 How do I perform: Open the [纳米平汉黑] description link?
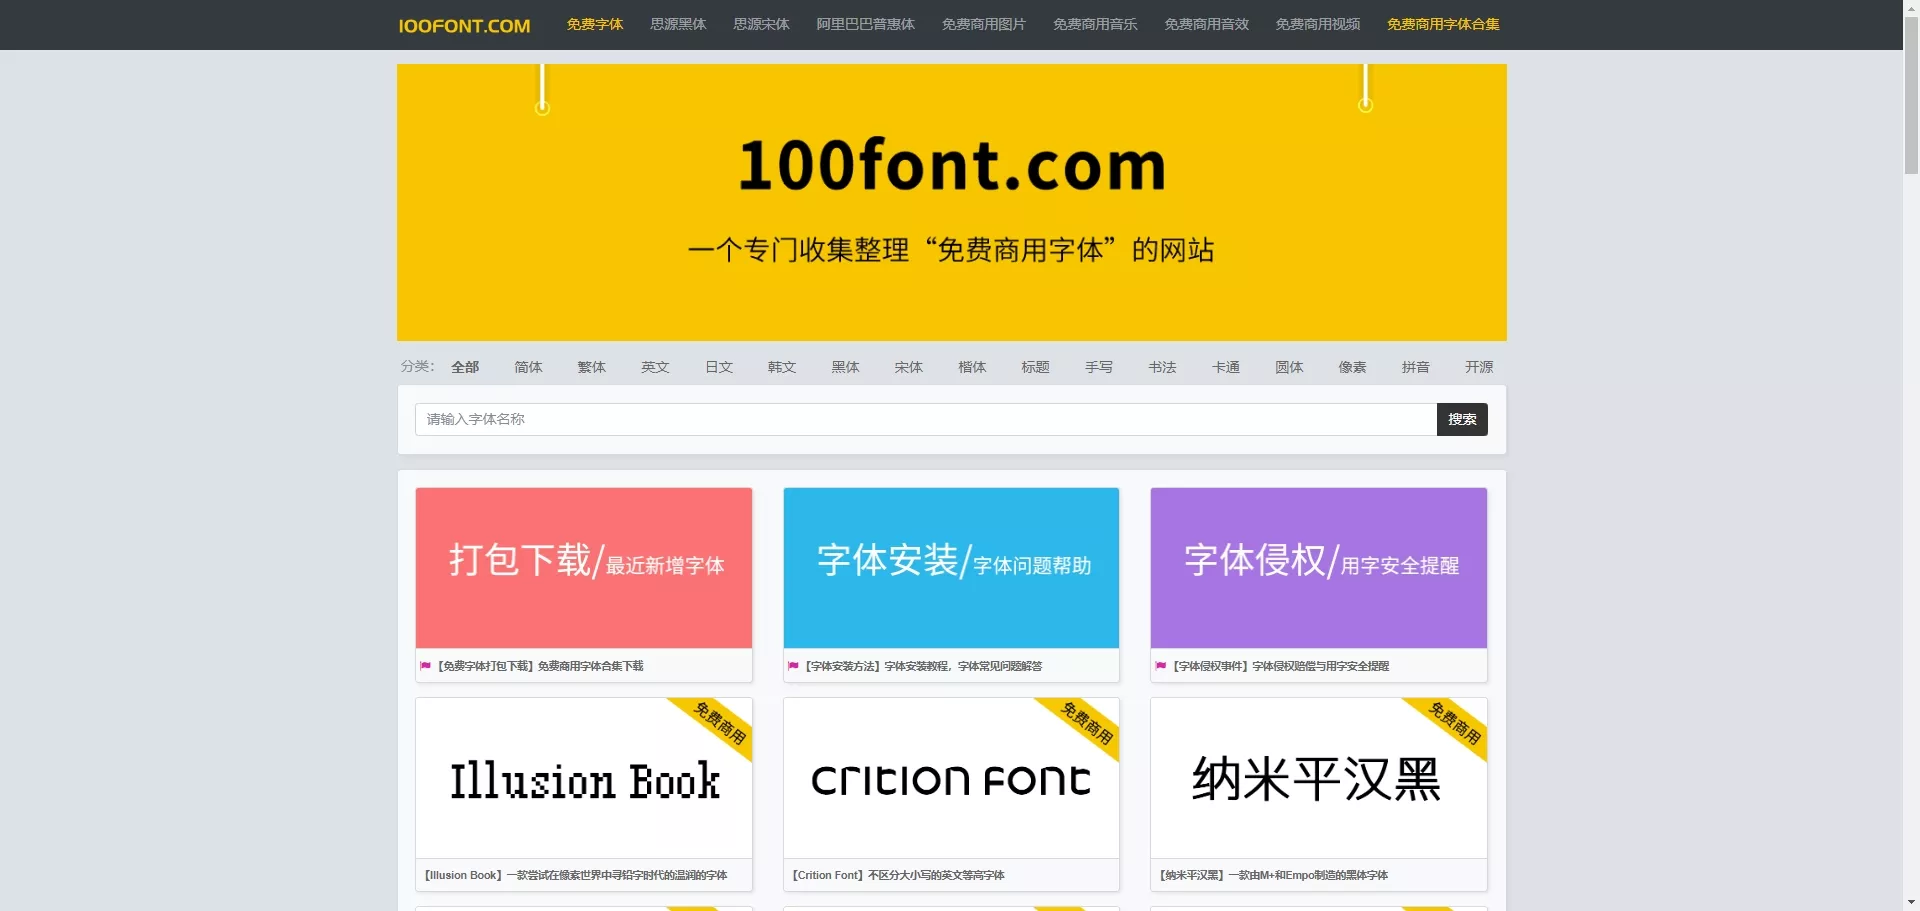click(x=1274, y=875)
